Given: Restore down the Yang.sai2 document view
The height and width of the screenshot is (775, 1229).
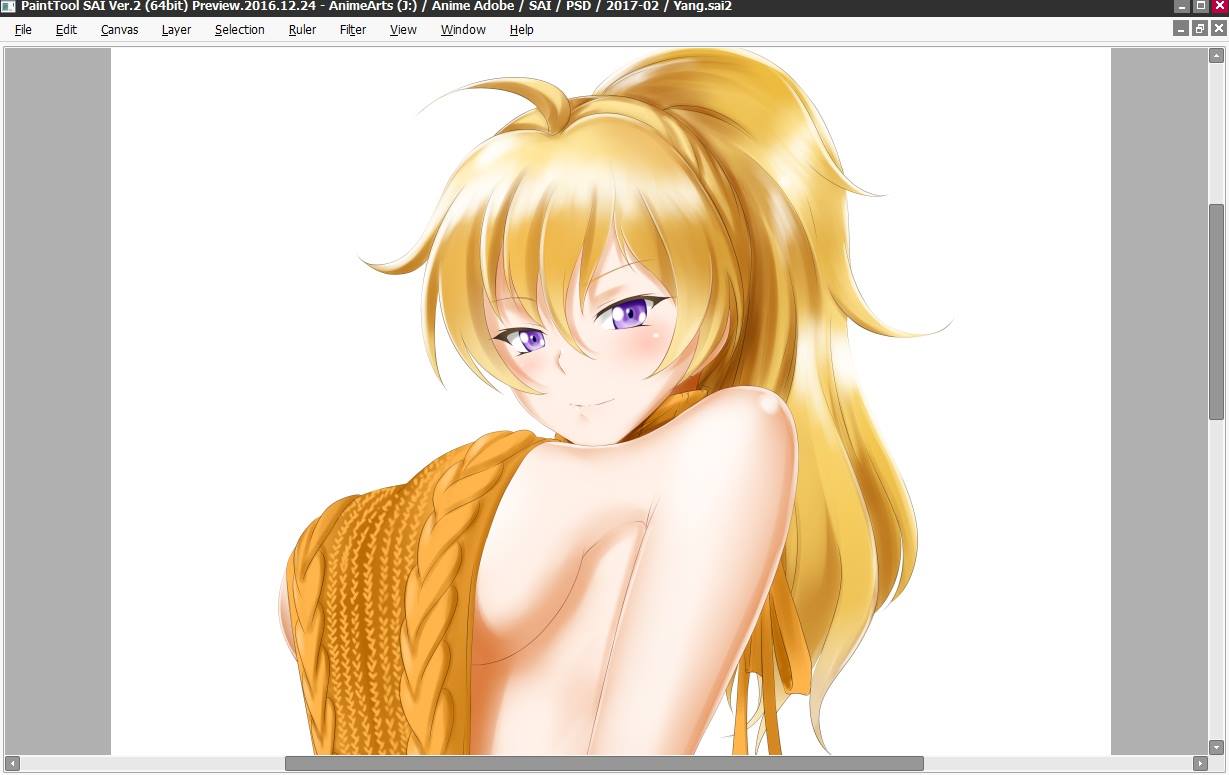Looking at the screenshot, I should click(1200, 29).
